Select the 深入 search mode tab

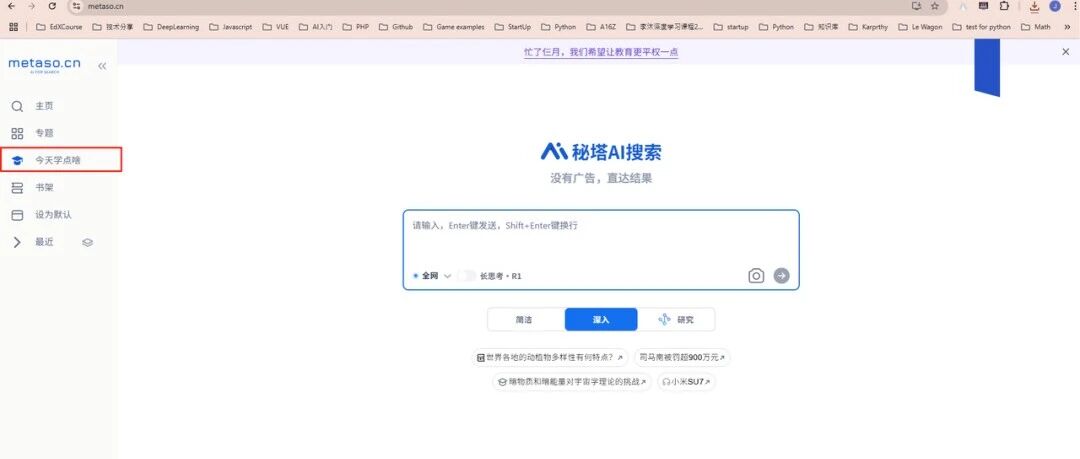(601, 320)
